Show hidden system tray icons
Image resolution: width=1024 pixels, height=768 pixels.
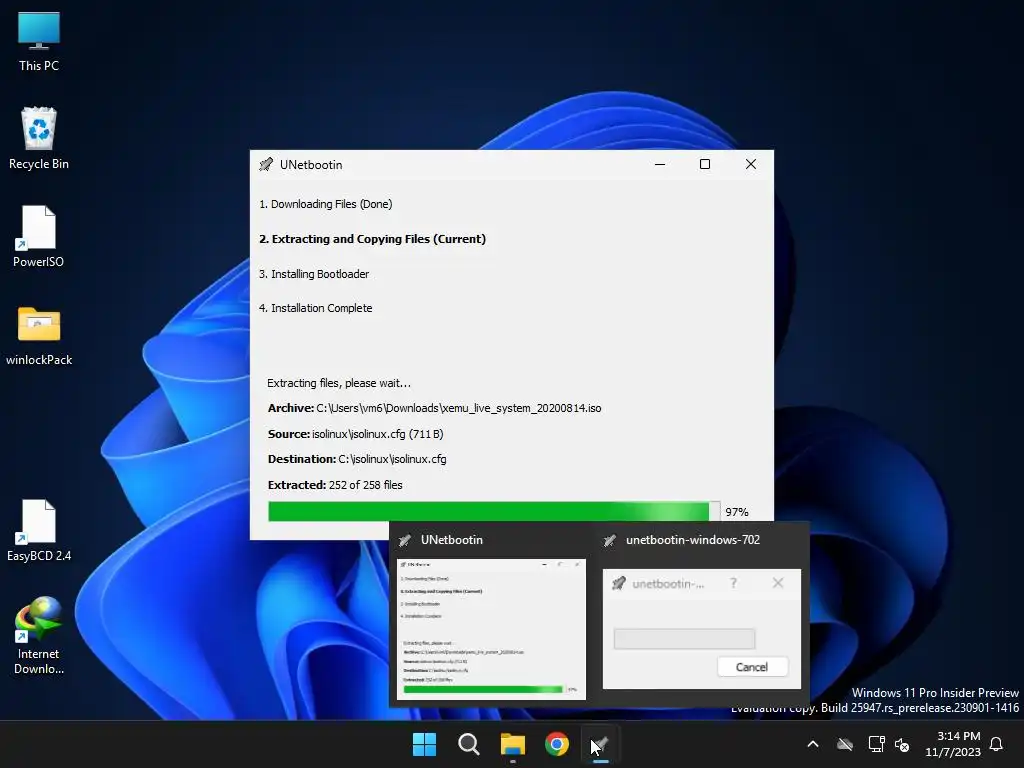(813, 744)
